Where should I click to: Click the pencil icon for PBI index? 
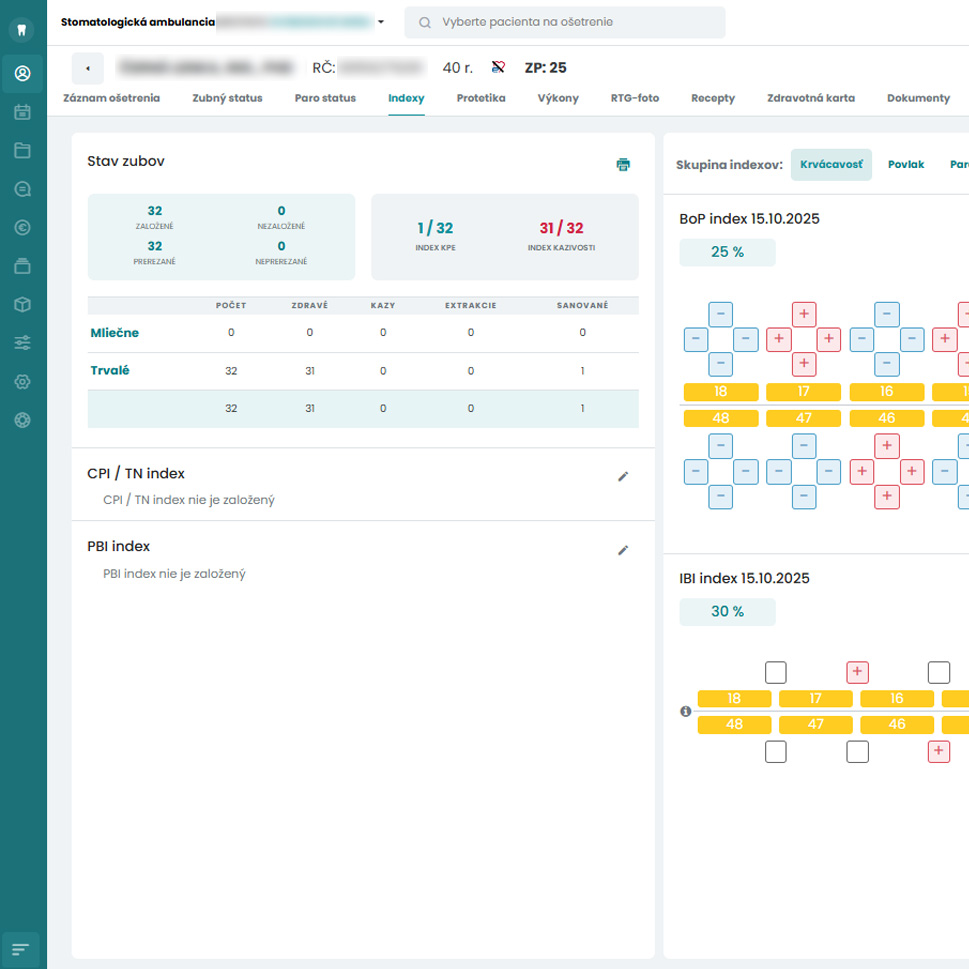pos(623,550)
